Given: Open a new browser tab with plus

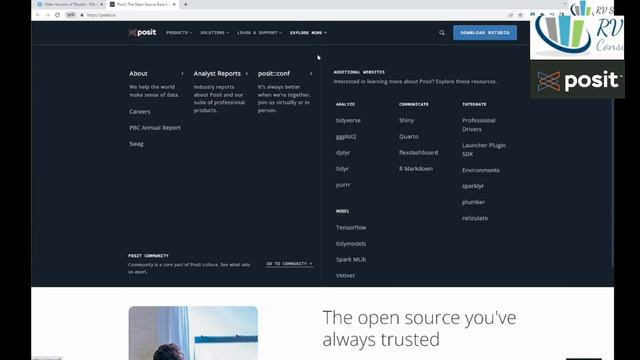Looking at the screenshot, I should 186,4.
